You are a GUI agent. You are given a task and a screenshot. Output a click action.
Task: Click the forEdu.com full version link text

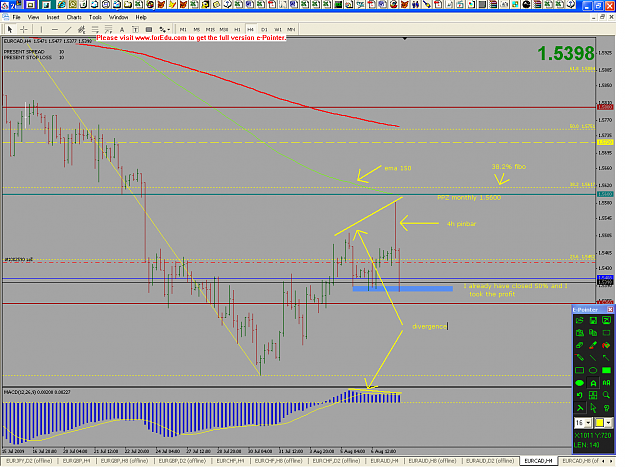click(x=191, y=38)
